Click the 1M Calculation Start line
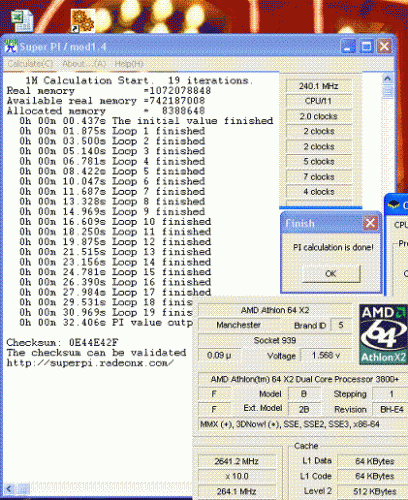The height and width of the screenshot is (500, 408). 139,81
